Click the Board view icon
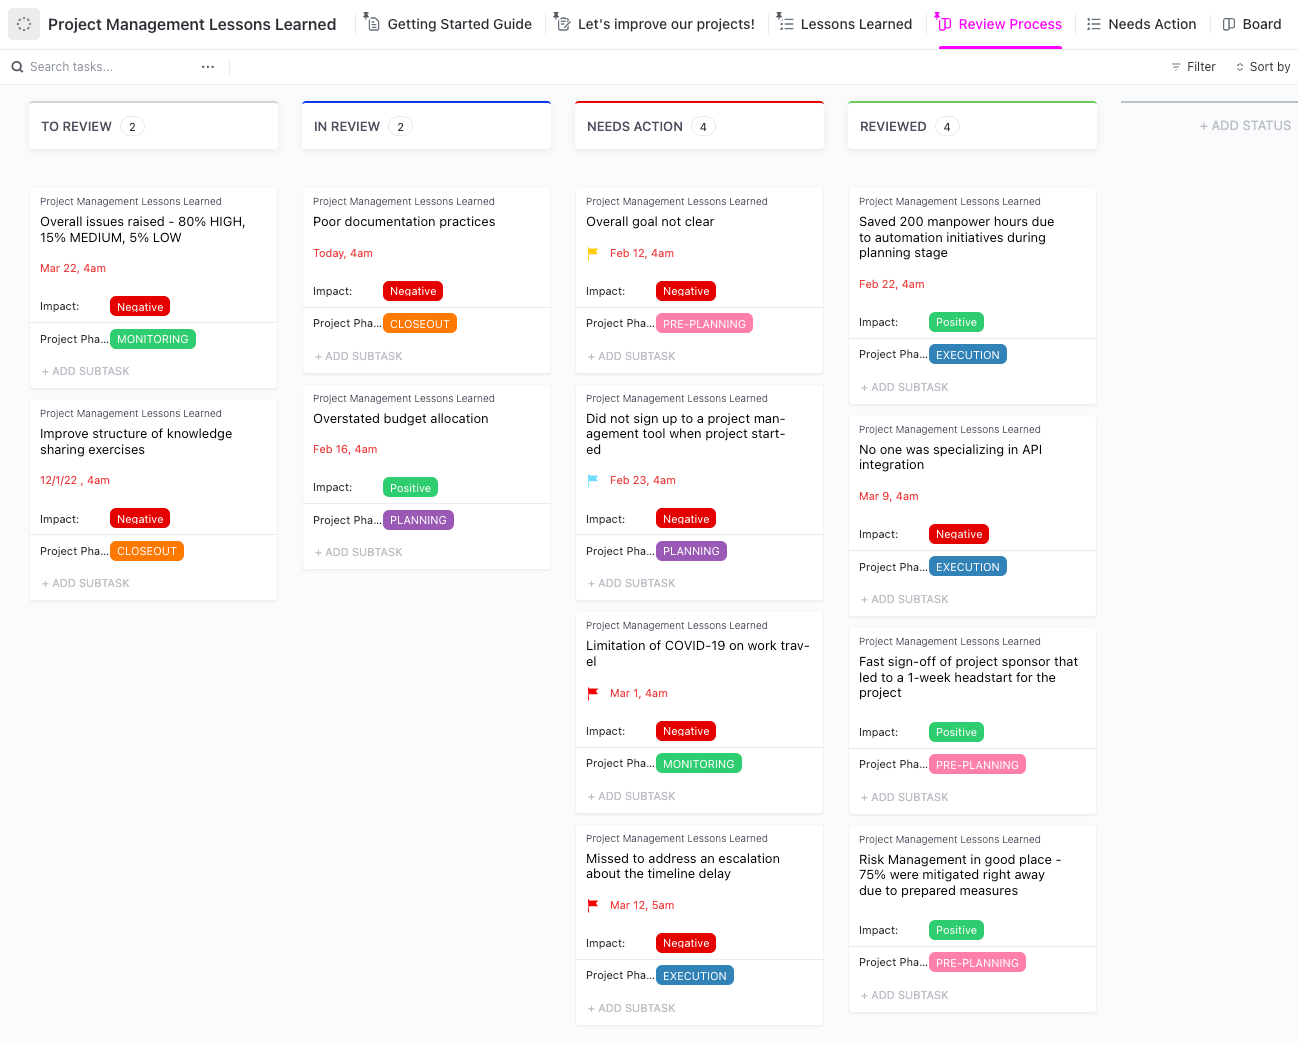1298x1044 pixels. click(1229, 24)
